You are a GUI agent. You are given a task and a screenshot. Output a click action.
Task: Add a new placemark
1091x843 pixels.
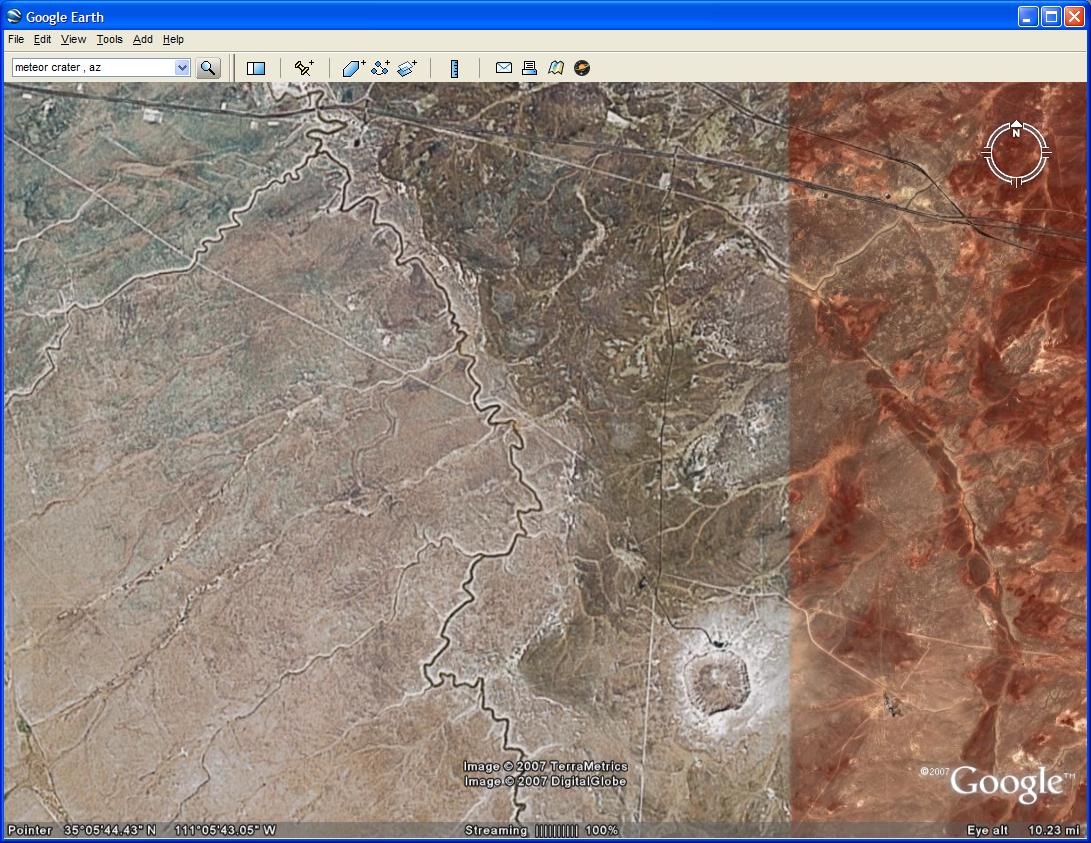click(304, 68)
